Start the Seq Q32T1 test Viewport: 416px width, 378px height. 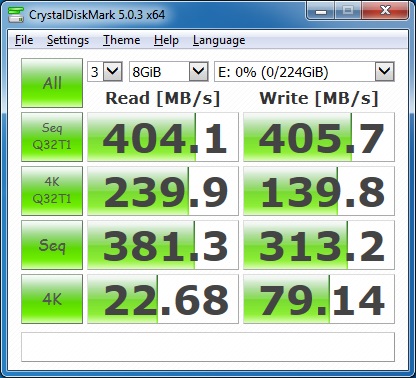tap(52, 137)
